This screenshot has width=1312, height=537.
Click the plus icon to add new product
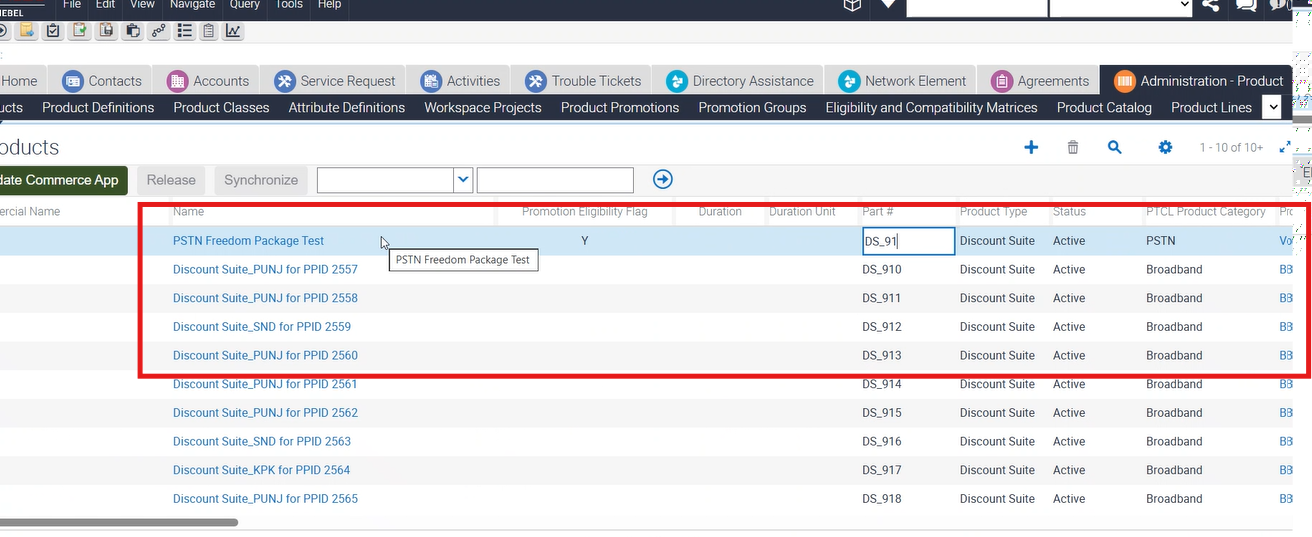(1031, 147)
